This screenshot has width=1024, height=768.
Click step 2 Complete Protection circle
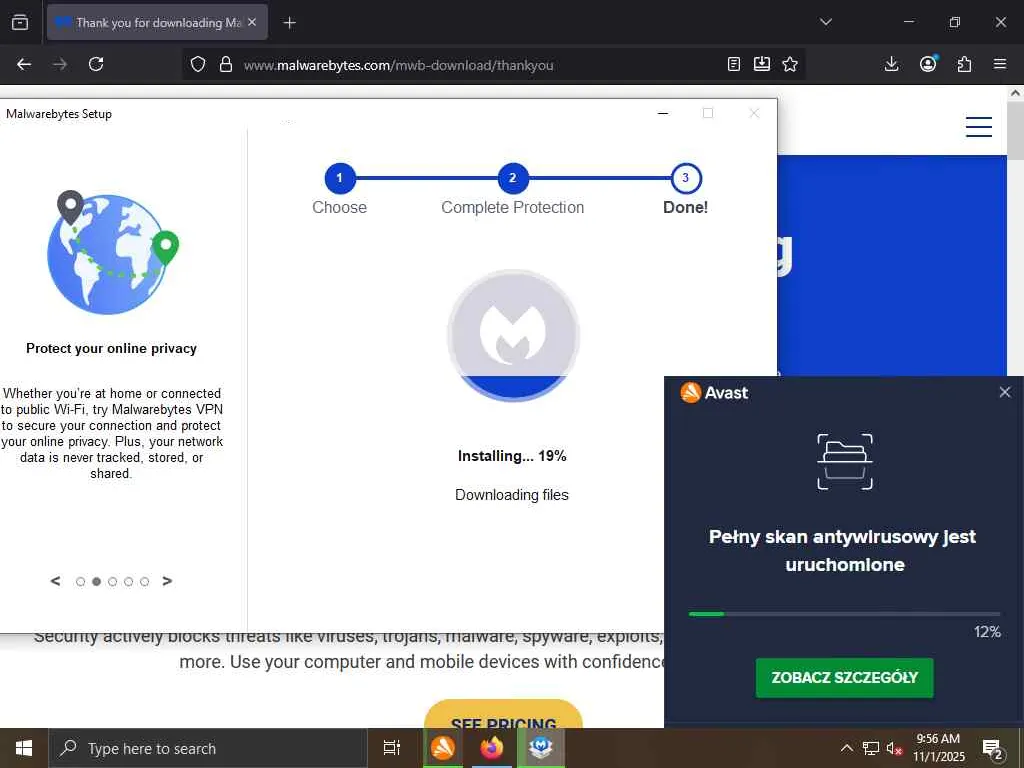coord(513,178)
